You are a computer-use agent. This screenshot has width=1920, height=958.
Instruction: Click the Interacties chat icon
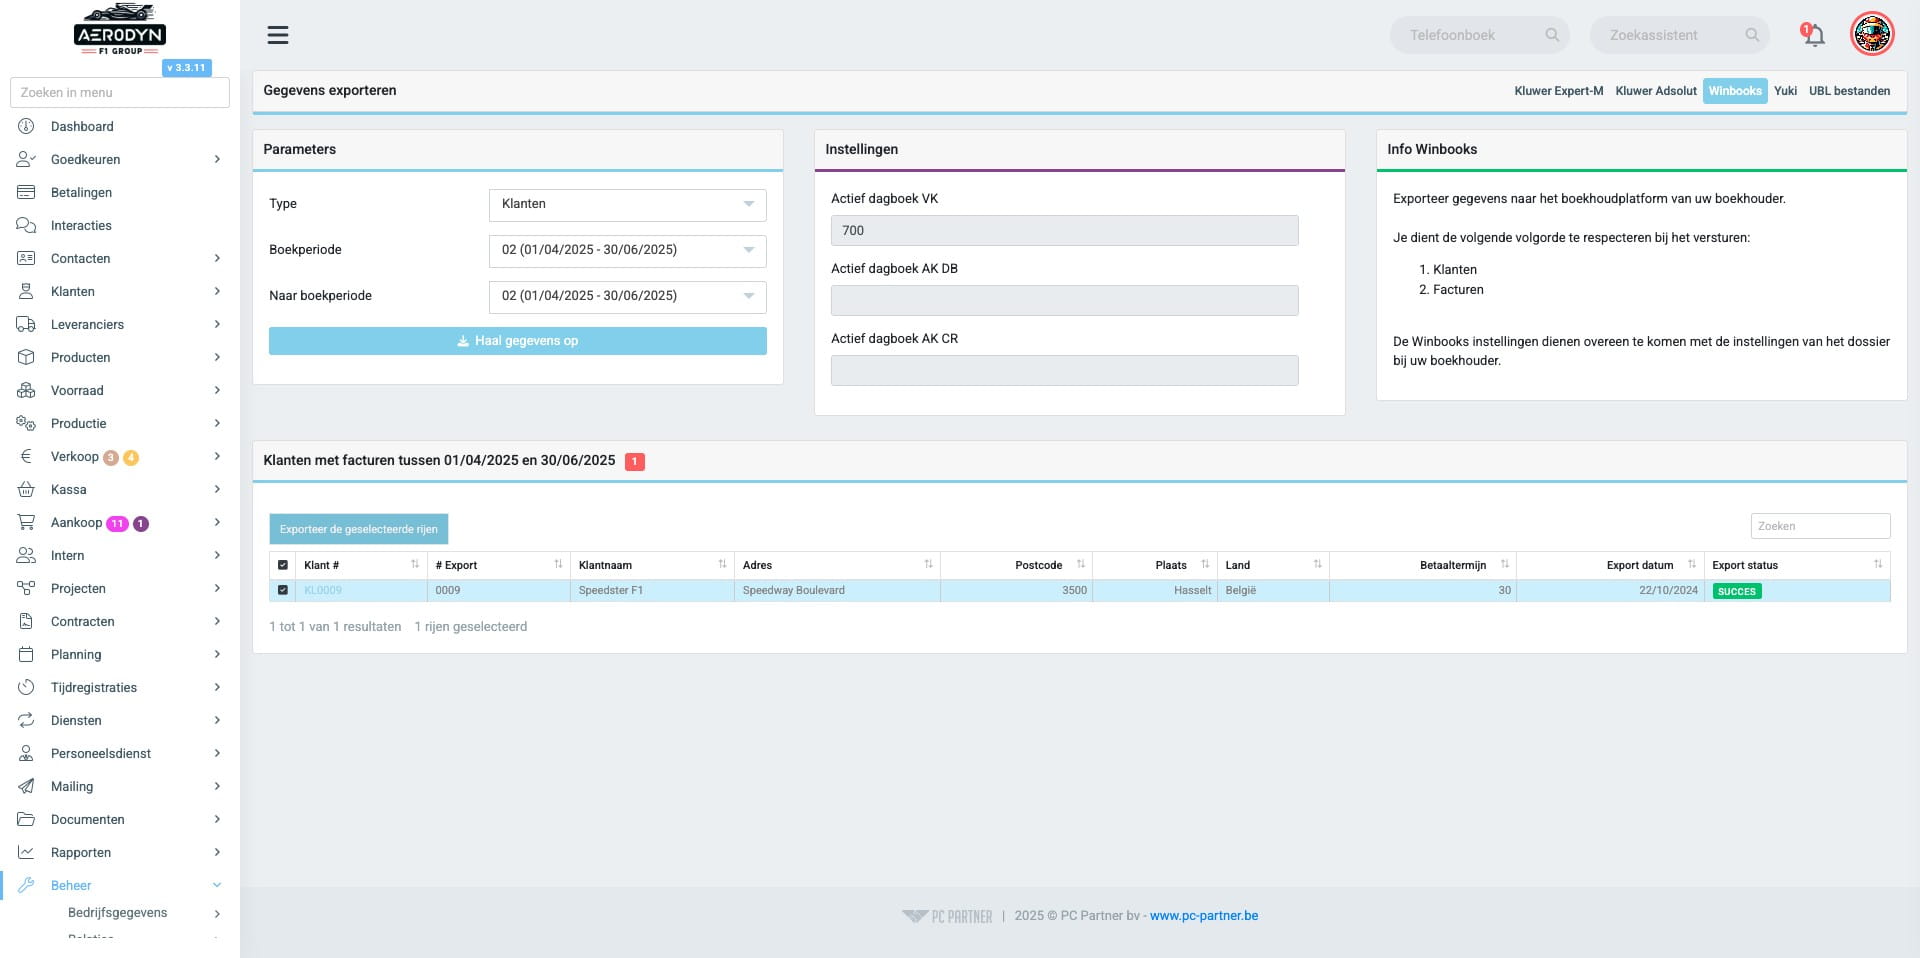pyautogui.click(x=26, y=225)
